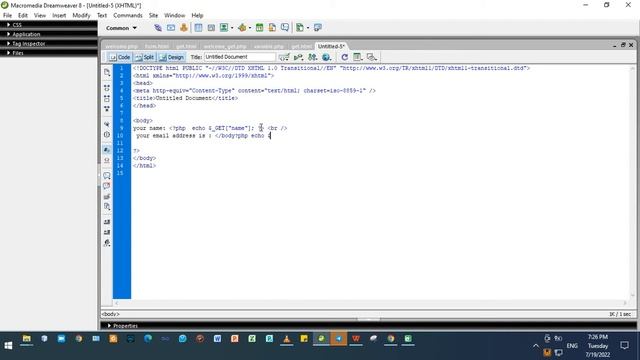640x360 pixels.
Task: Open the Templates dropdown arrow
Action: coord(308,28)
